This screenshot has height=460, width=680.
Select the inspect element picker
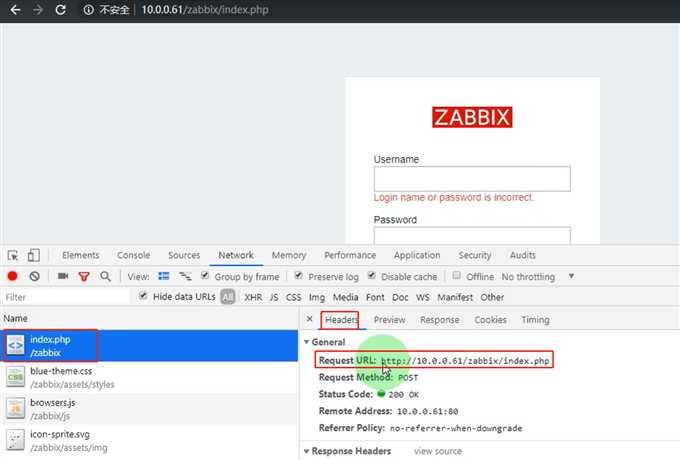13,255
